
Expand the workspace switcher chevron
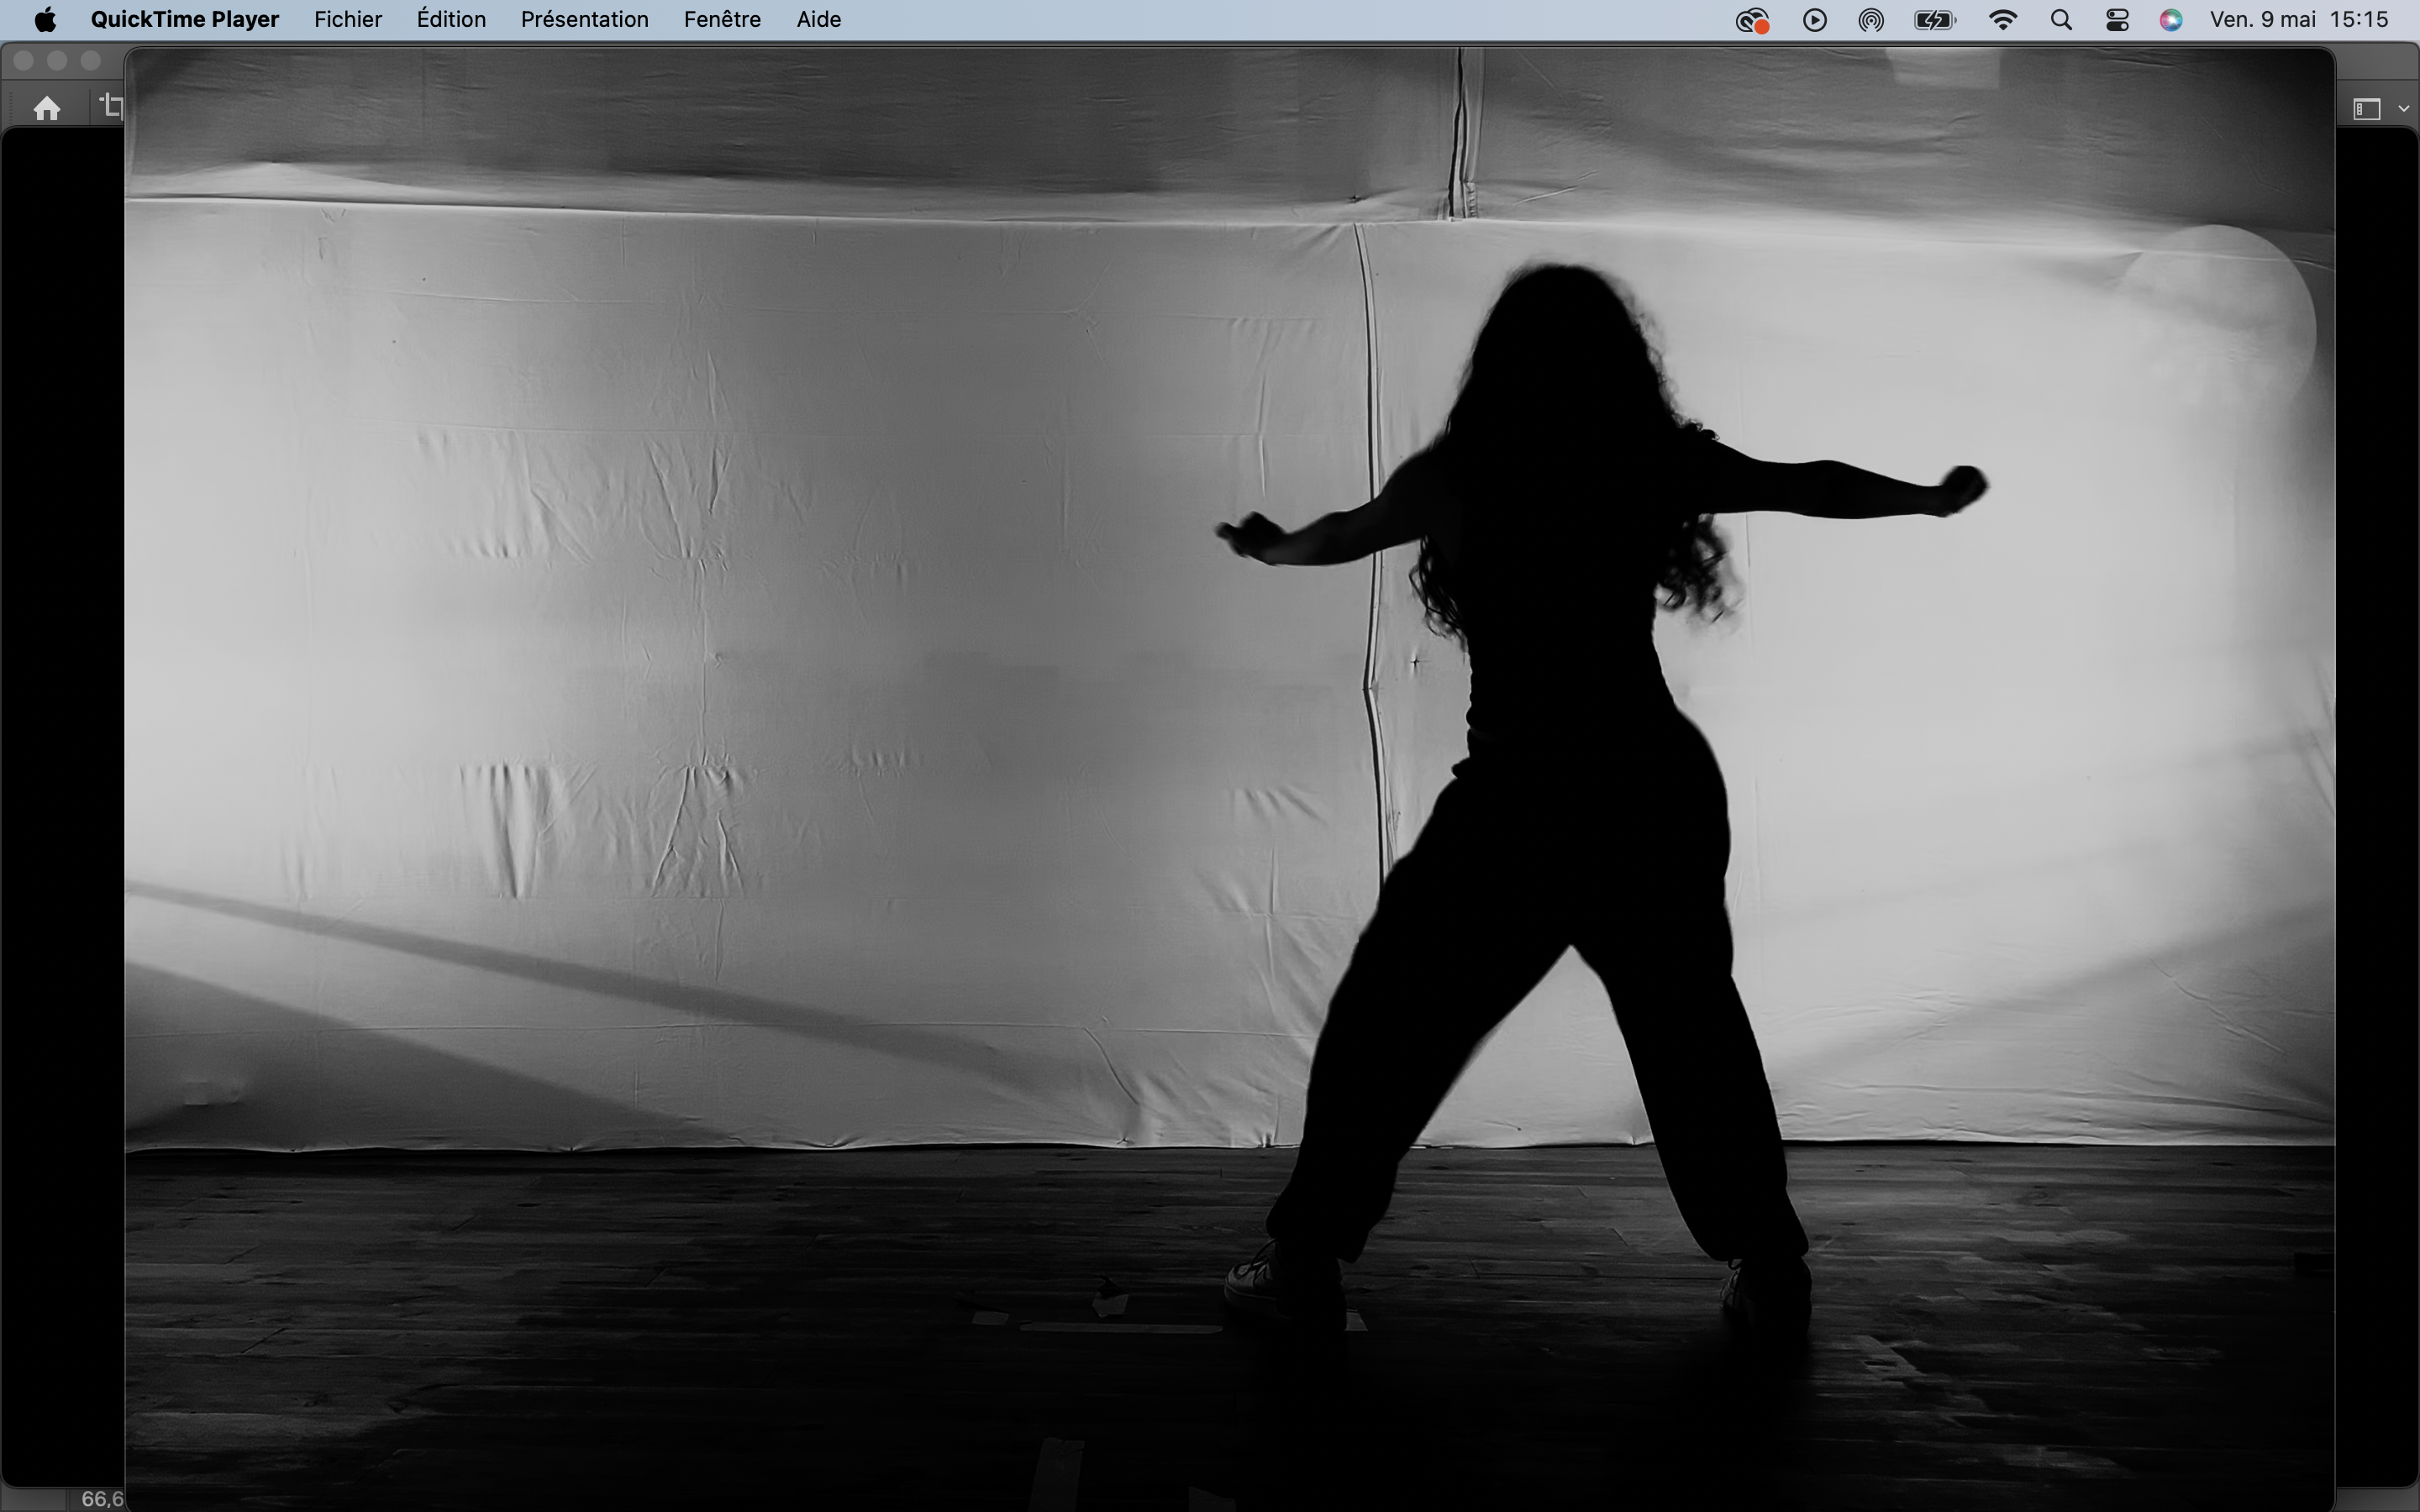coord(2404,109)
